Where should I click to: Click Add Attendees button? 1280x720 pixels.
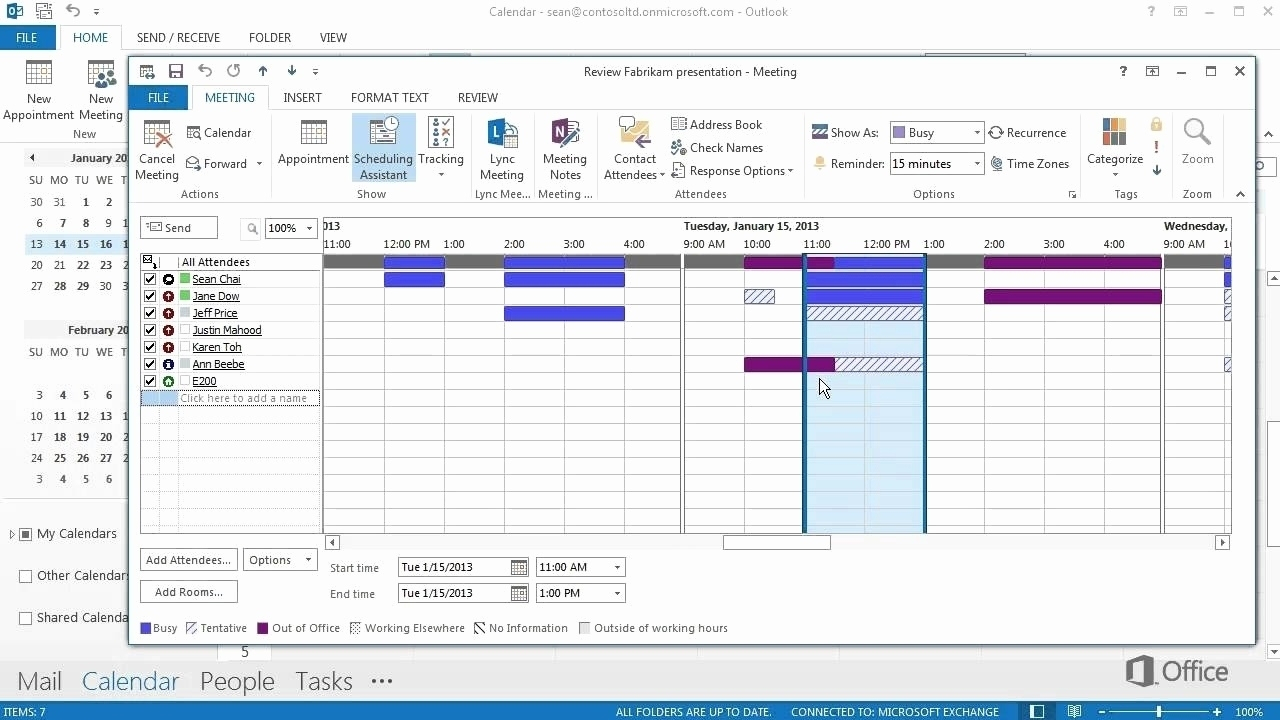tap(188, 560)
